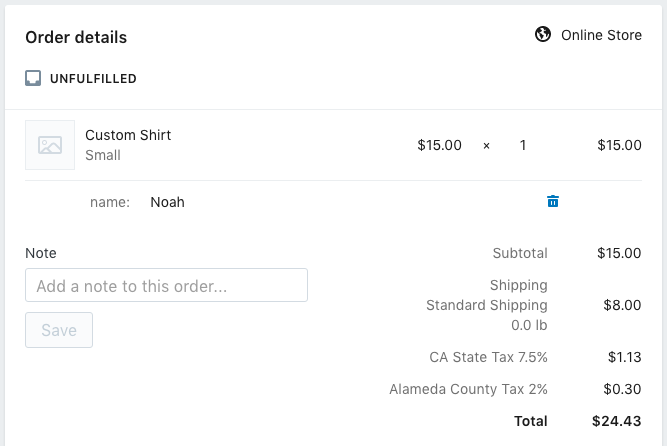Click the Small variant text
The image size is (667, 446).
(x=103, y=155)
